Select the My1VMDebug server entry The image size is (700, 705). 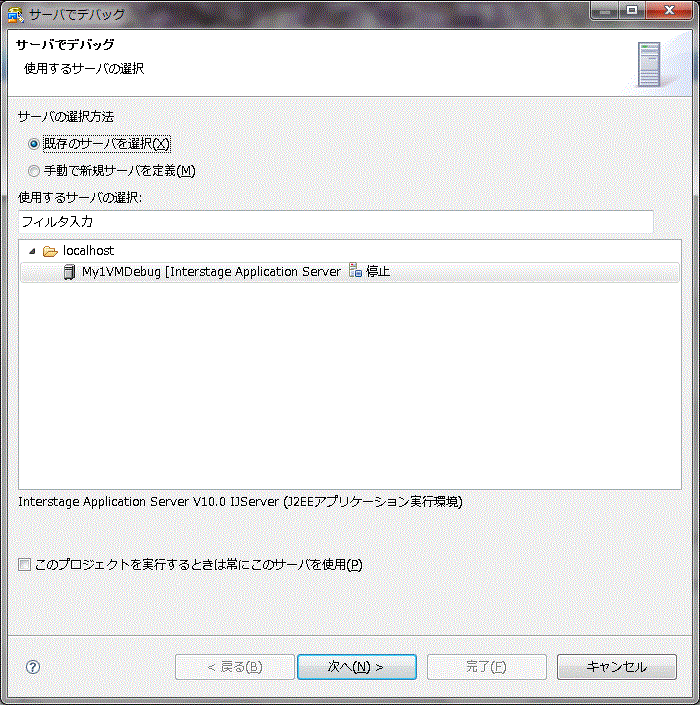(x=350, y=272)
